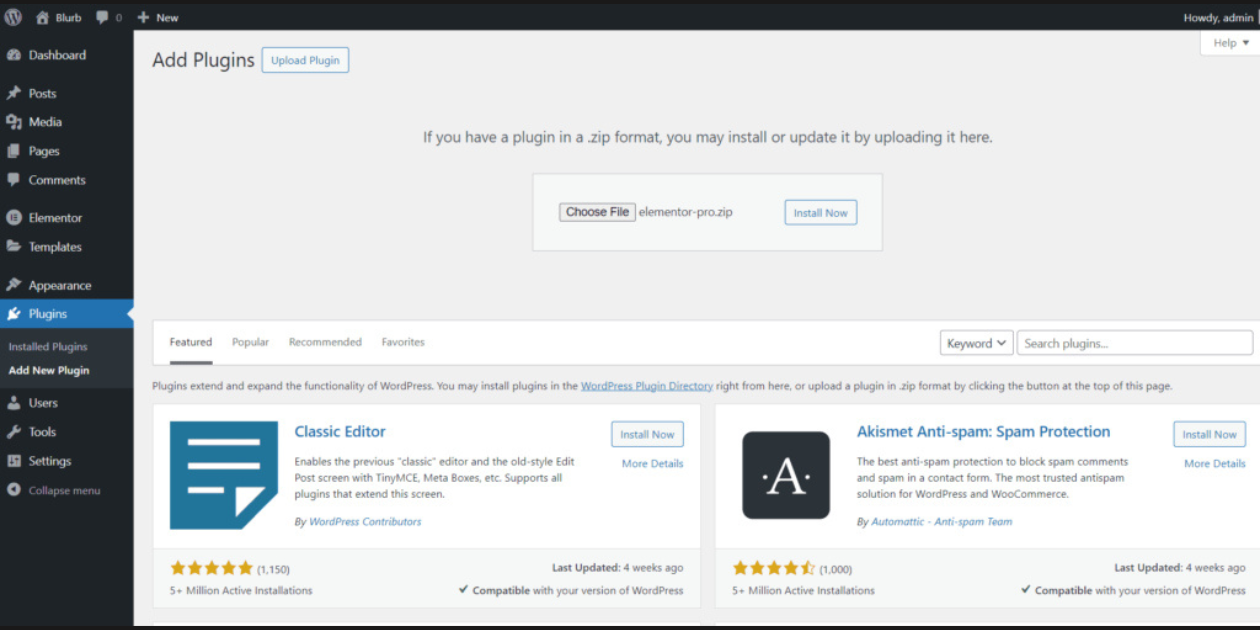Click the WordPress logo in admin bar

pyautogui.click(x=13, y=17)
